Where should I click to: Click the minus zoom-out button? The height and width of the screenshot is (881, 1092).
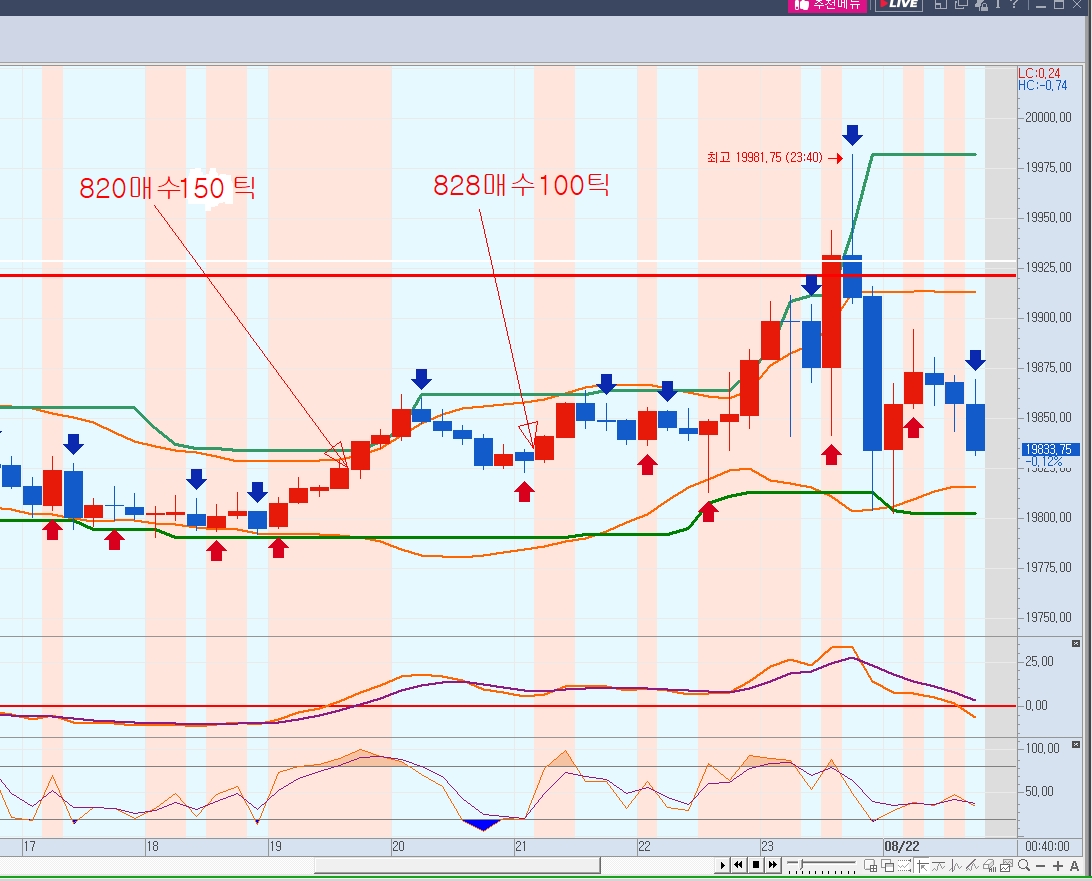point(1040,866)
